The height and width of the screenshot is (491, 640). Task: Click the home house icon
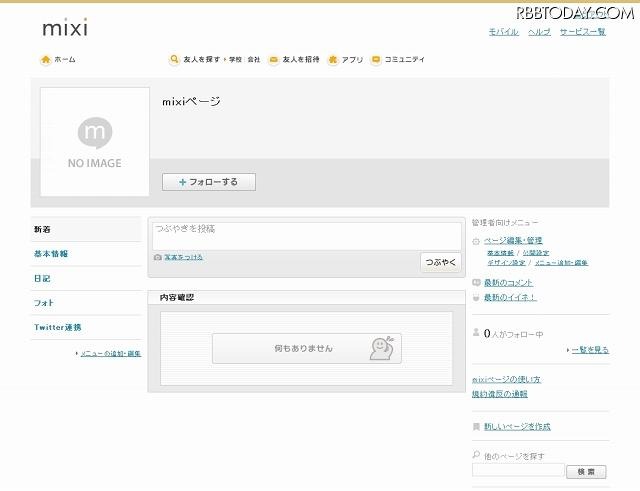click(x=46, y=60)
